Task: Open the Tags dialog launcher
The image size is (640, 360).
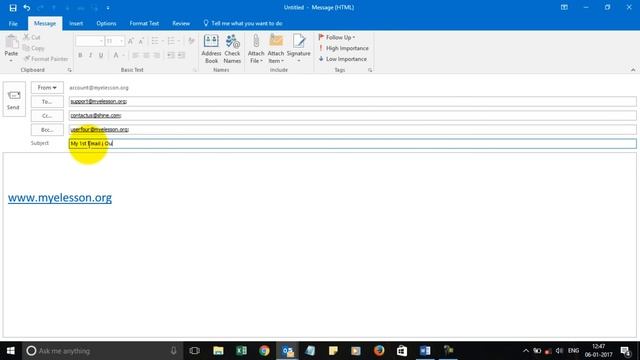Action: (370, 70)
